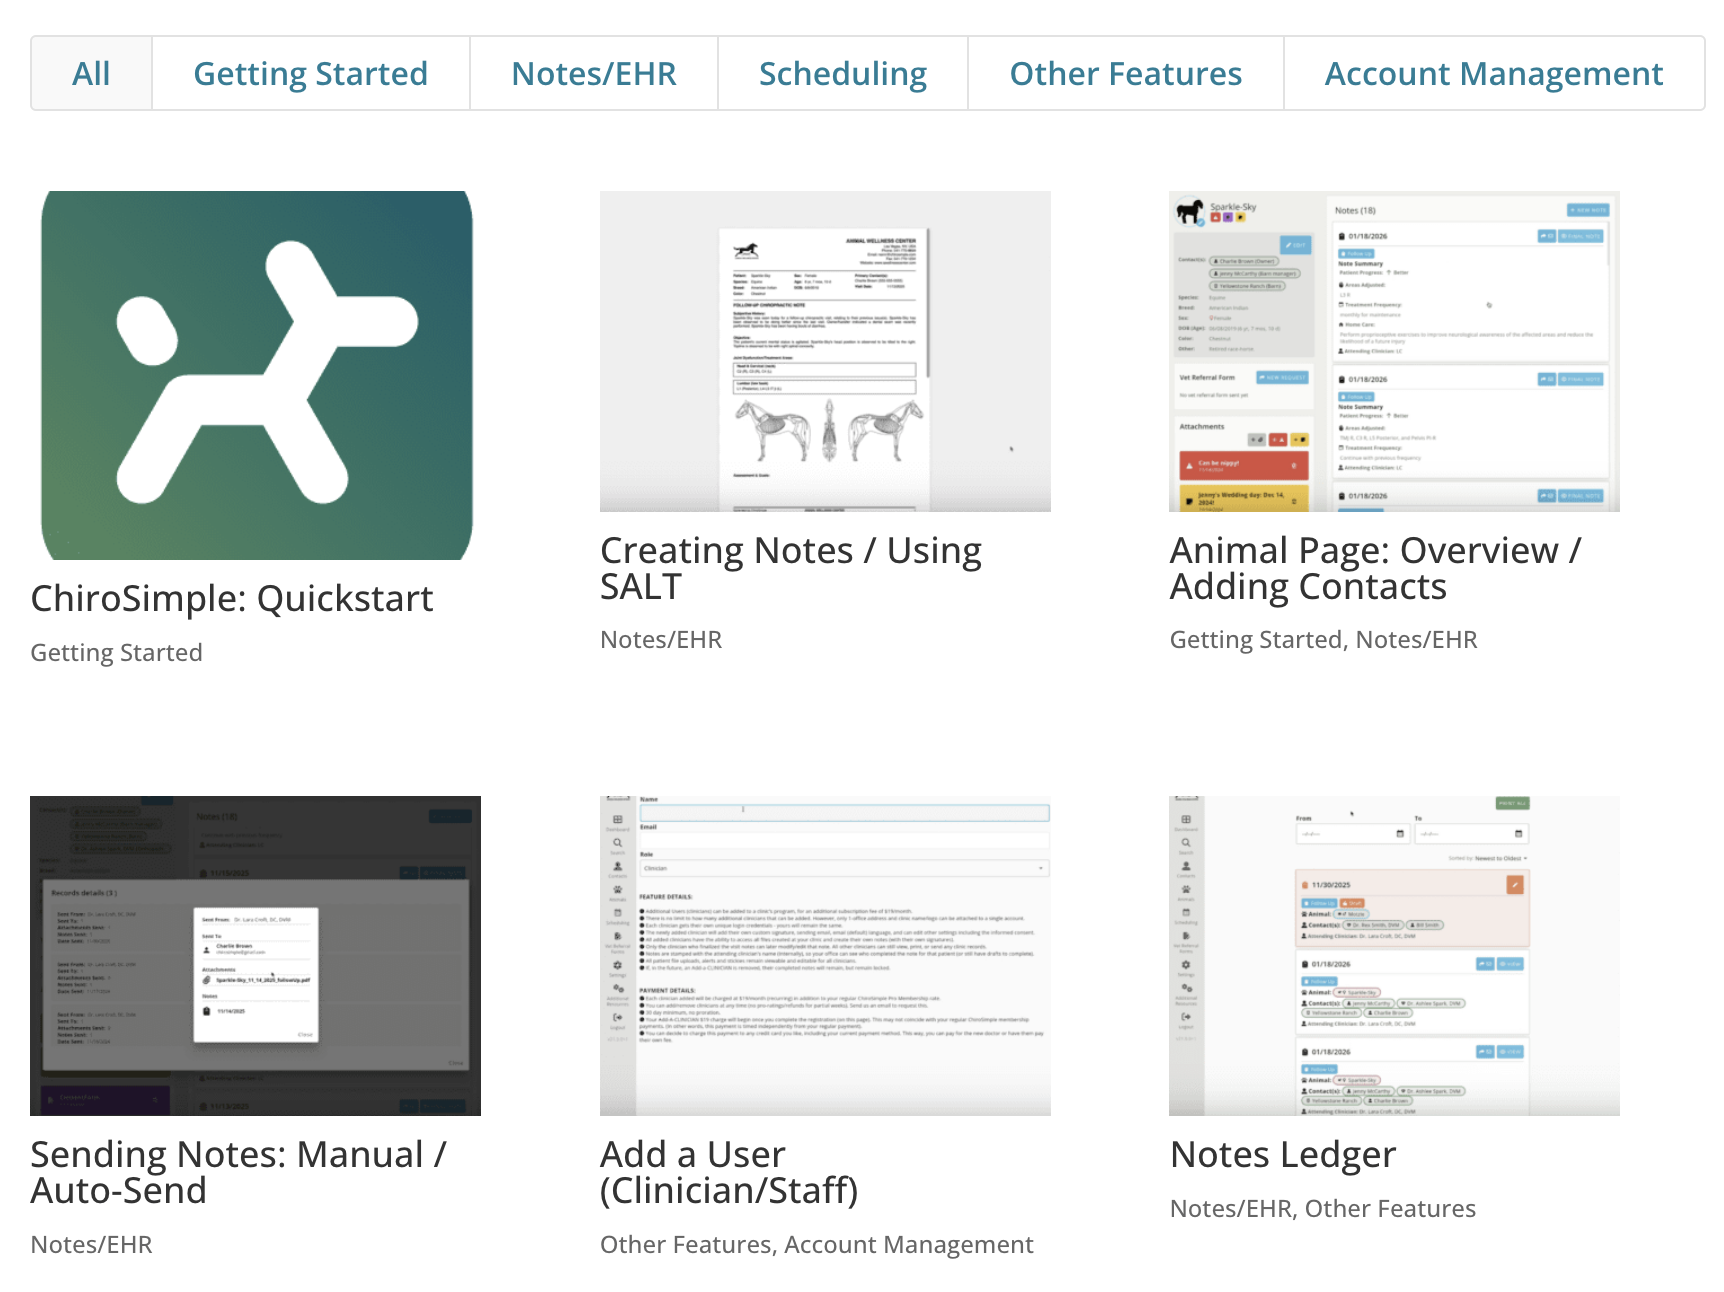
Task: Open the Notes Ledger title link
Action: [x=1282, y=1155]
